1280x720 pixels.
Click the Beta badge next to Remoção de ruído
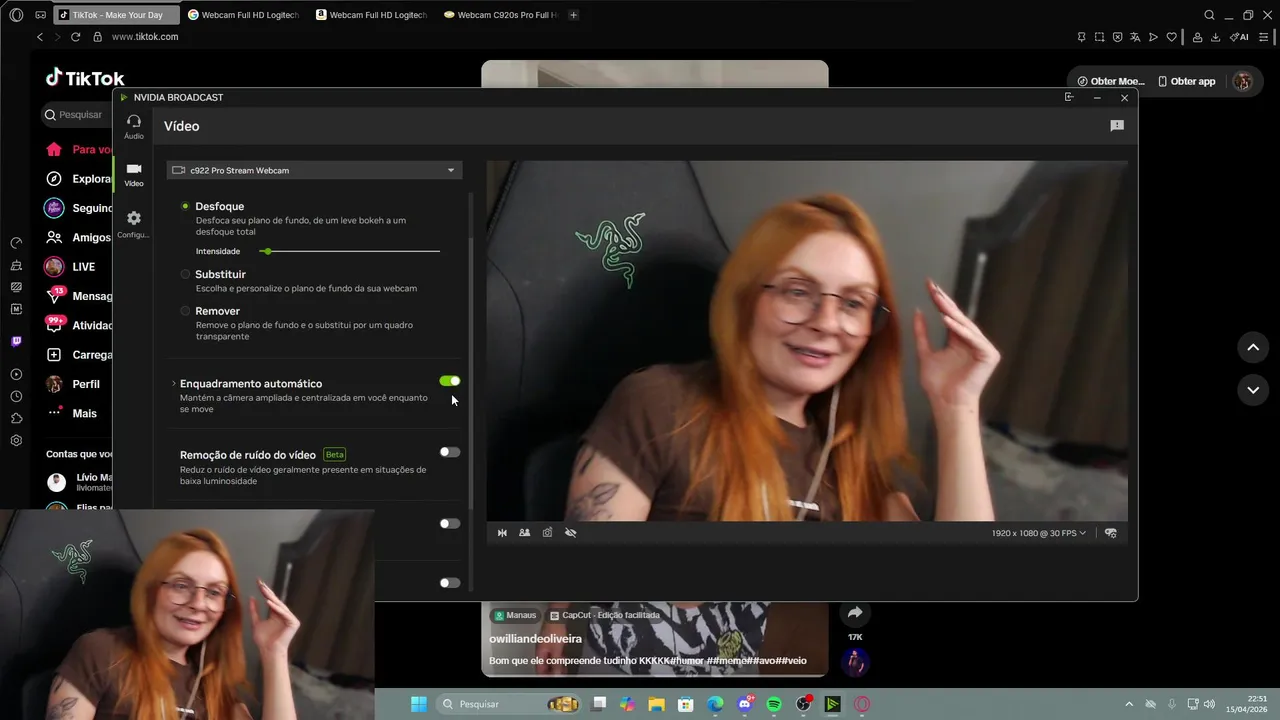[x=334, y=454]
